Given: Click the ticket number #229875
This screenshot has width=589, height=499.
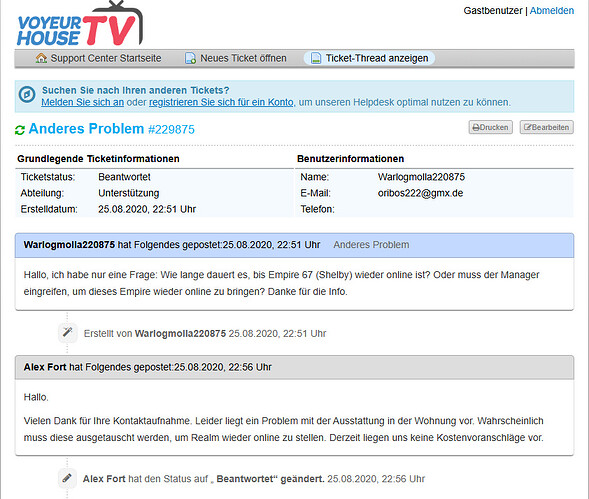Looking at the screenshot, I should point(171,130).
